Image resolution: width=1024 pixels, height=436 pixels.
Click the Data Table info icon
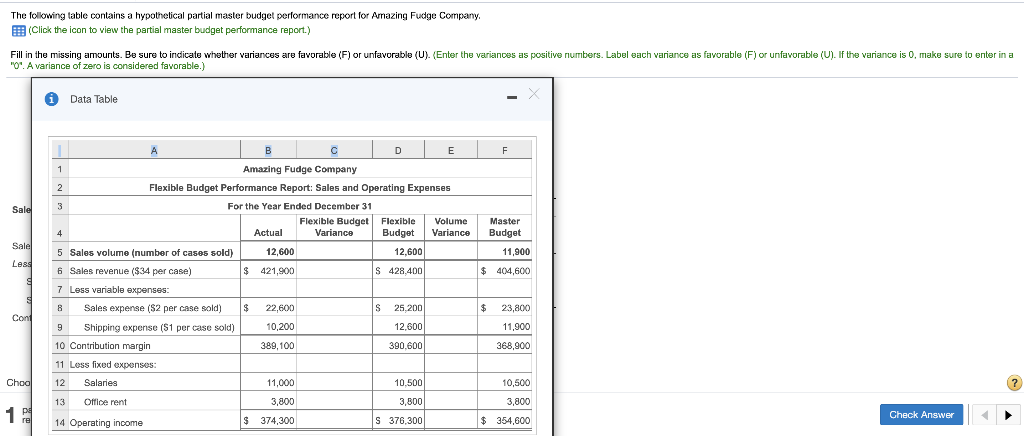coord(51,99)
